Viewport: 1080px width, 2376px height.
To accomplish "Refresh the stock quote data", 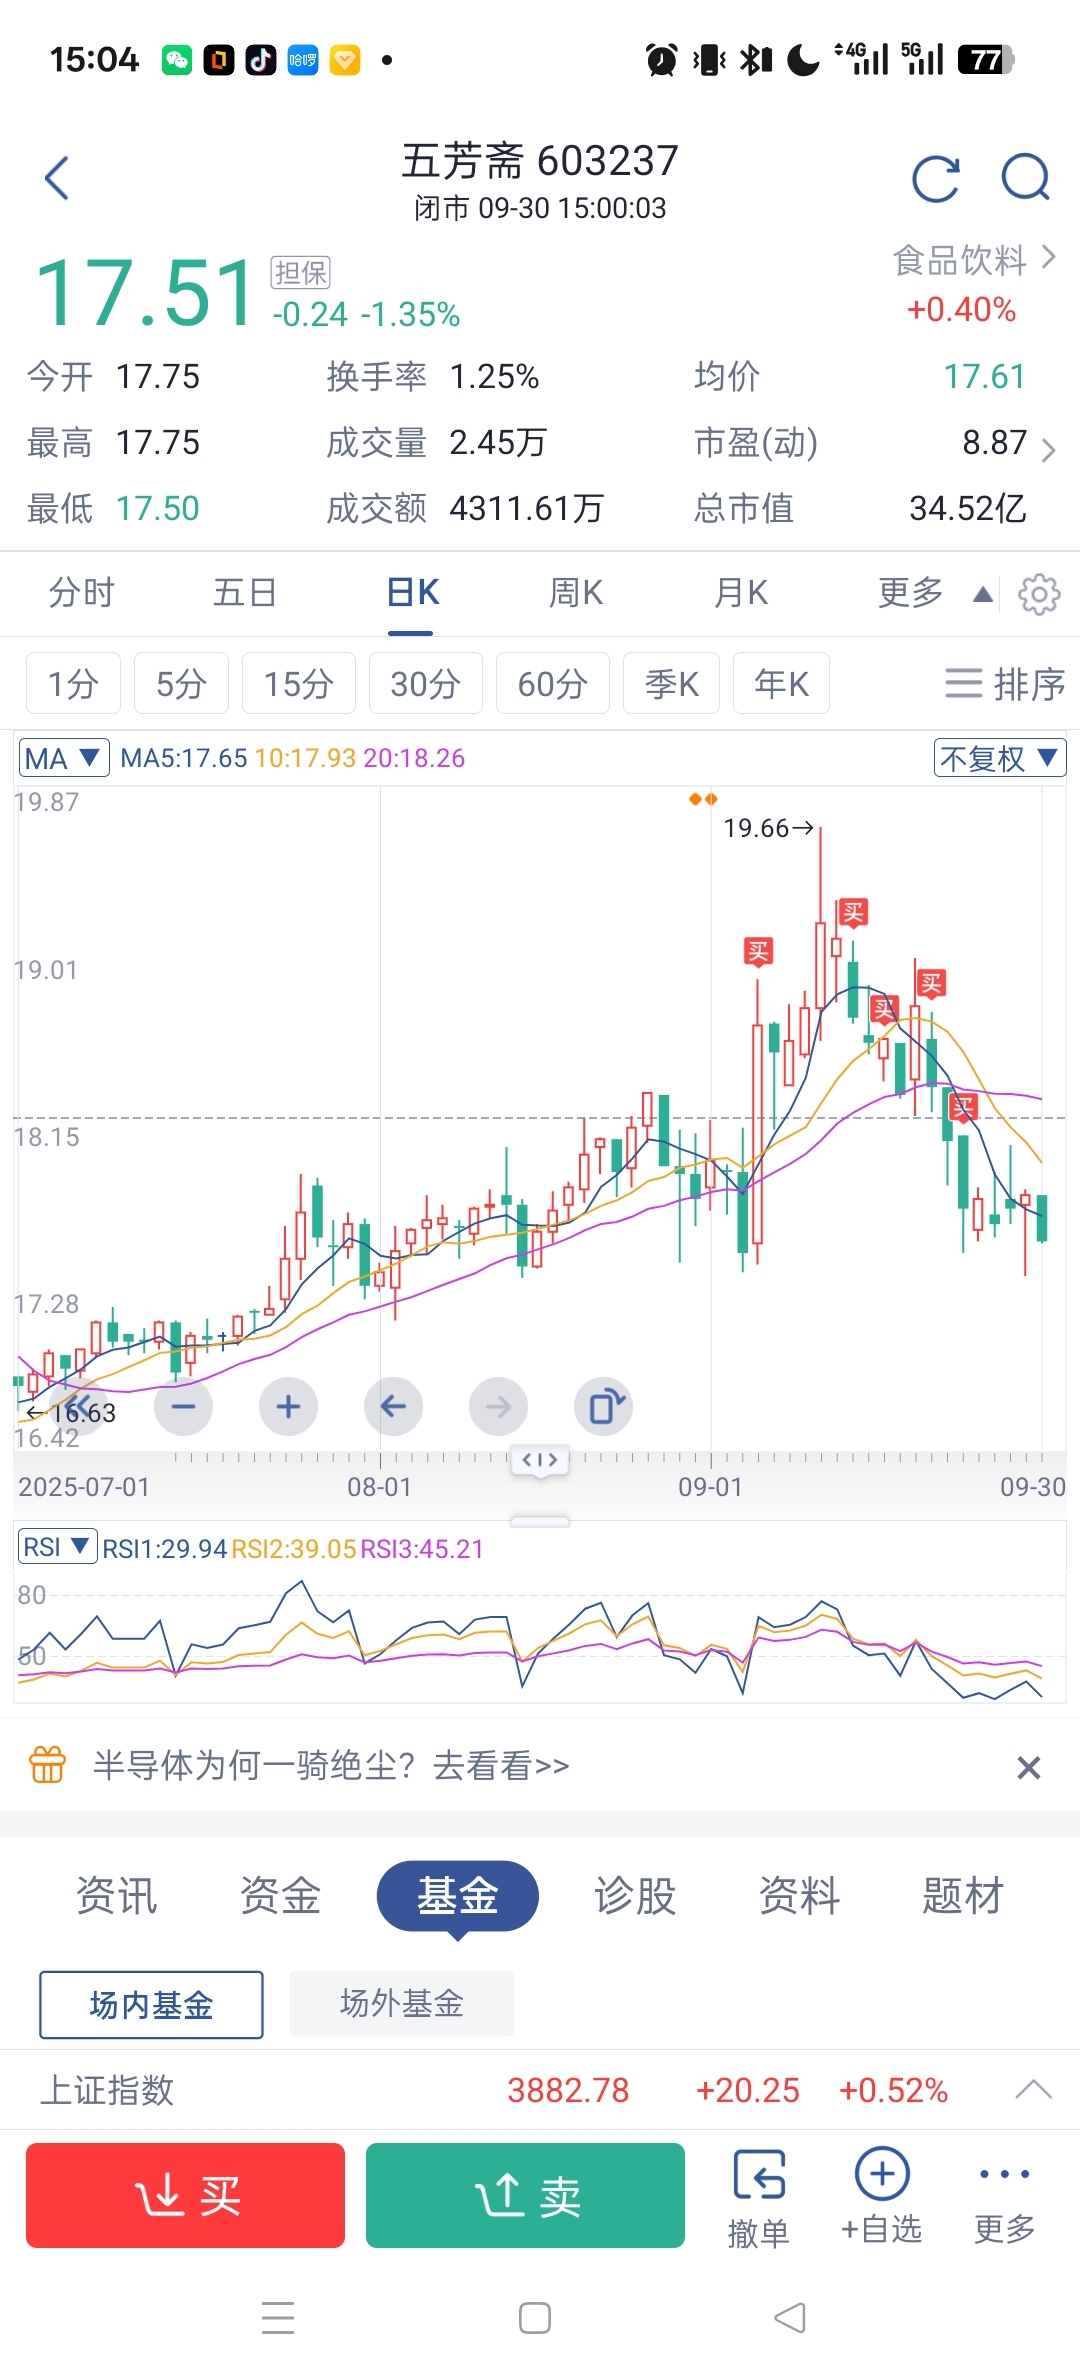I will click(936, 179).
